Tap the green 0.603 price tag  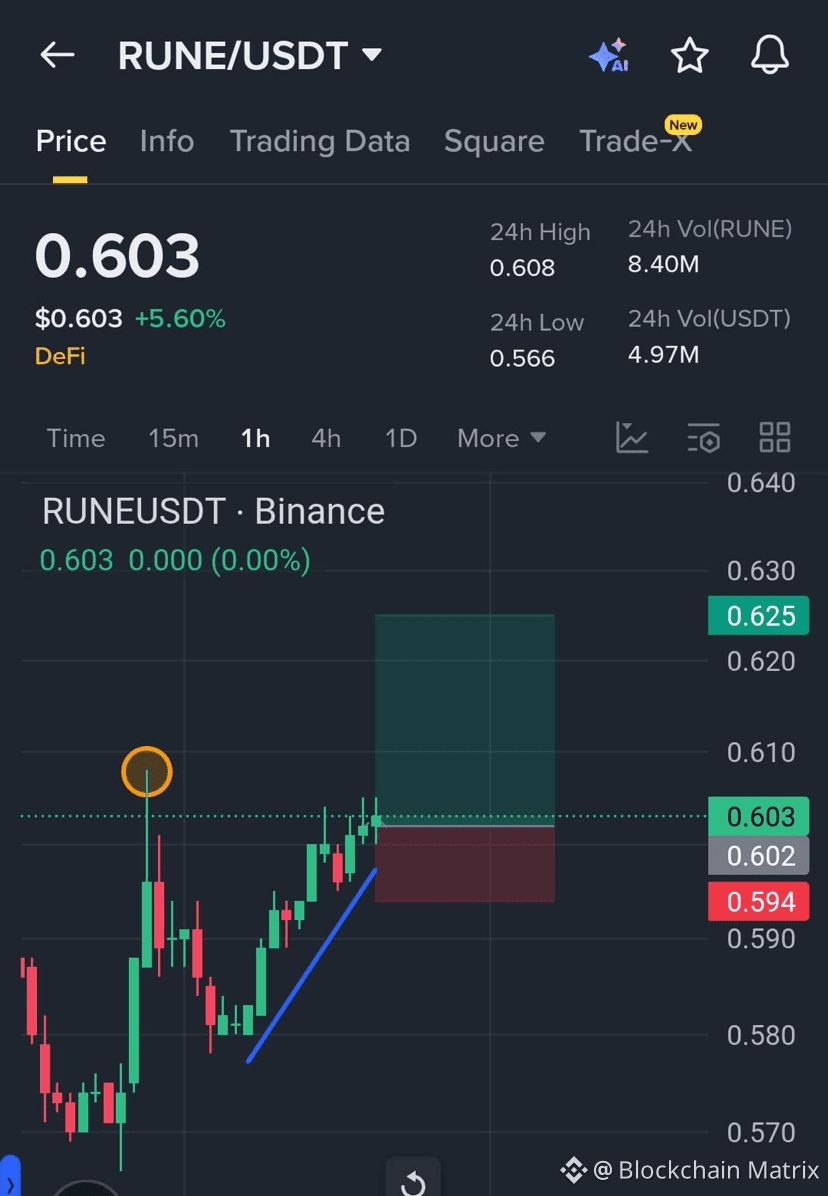758,816
